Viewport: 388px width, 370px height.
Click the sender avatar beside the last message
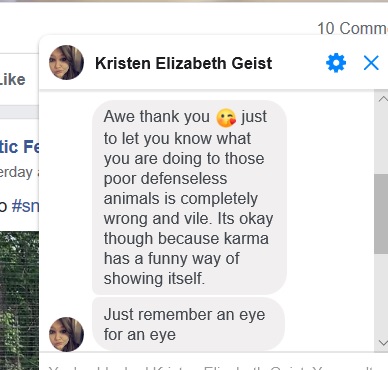66,334
